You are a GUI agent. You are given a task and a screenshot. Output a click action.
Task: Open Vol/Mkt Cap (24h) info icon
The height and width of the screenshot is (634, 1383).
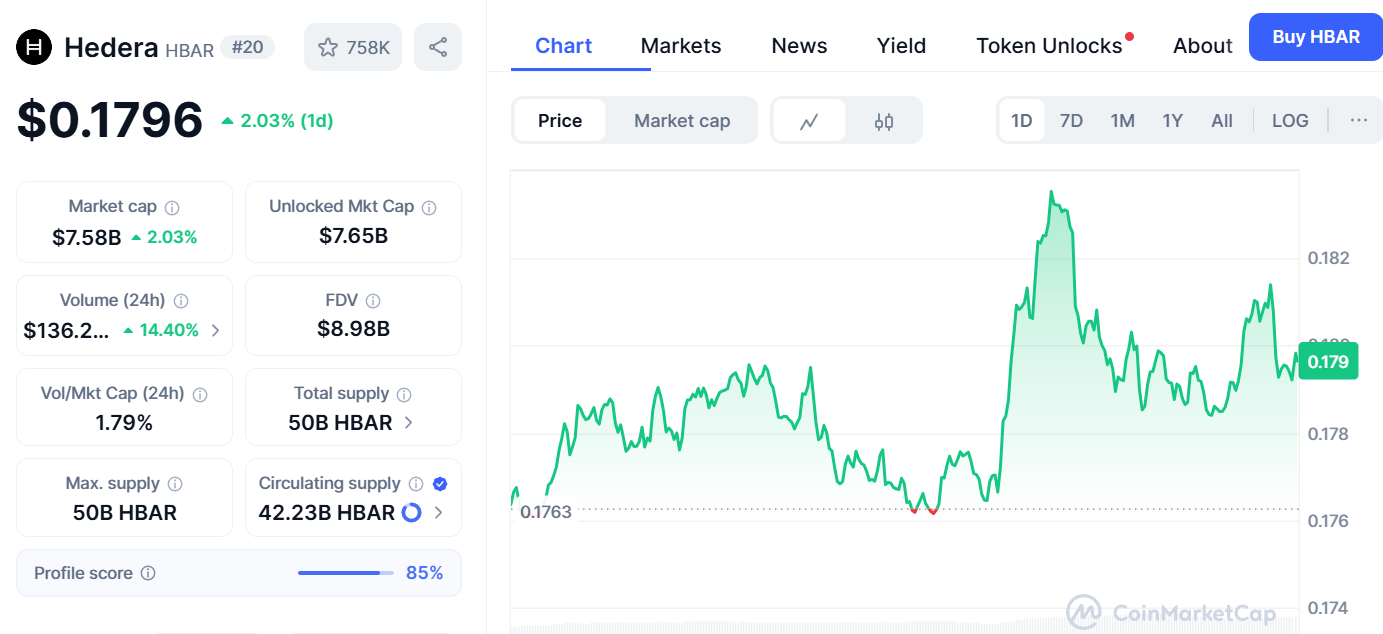pyautogui.click(x=200, y=395)
